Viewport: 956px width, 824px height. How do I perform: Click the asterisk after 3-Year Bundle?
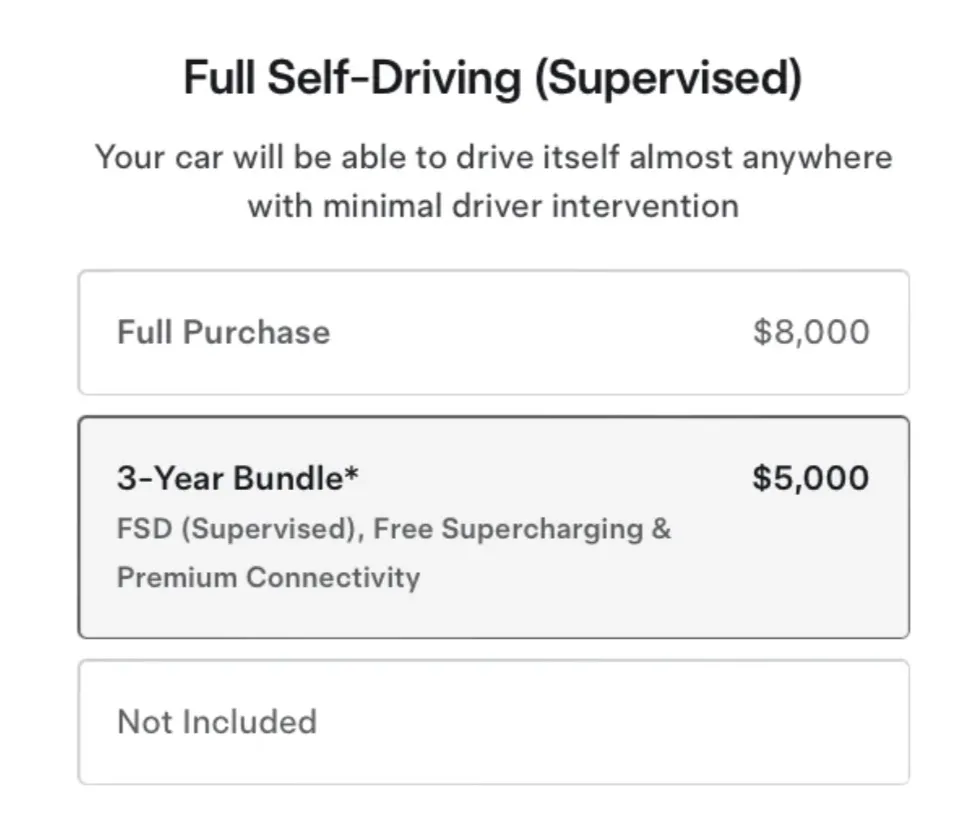pos(351,476)
